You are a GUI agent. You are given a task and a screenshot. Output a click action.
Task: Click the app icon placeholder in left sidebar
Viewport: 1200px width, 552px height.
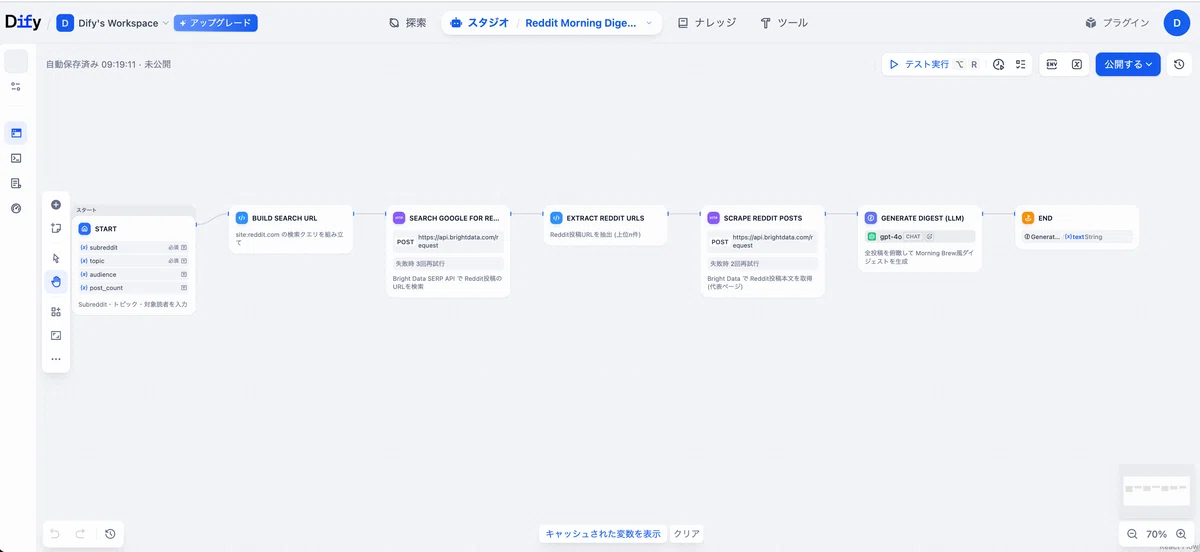16,61
